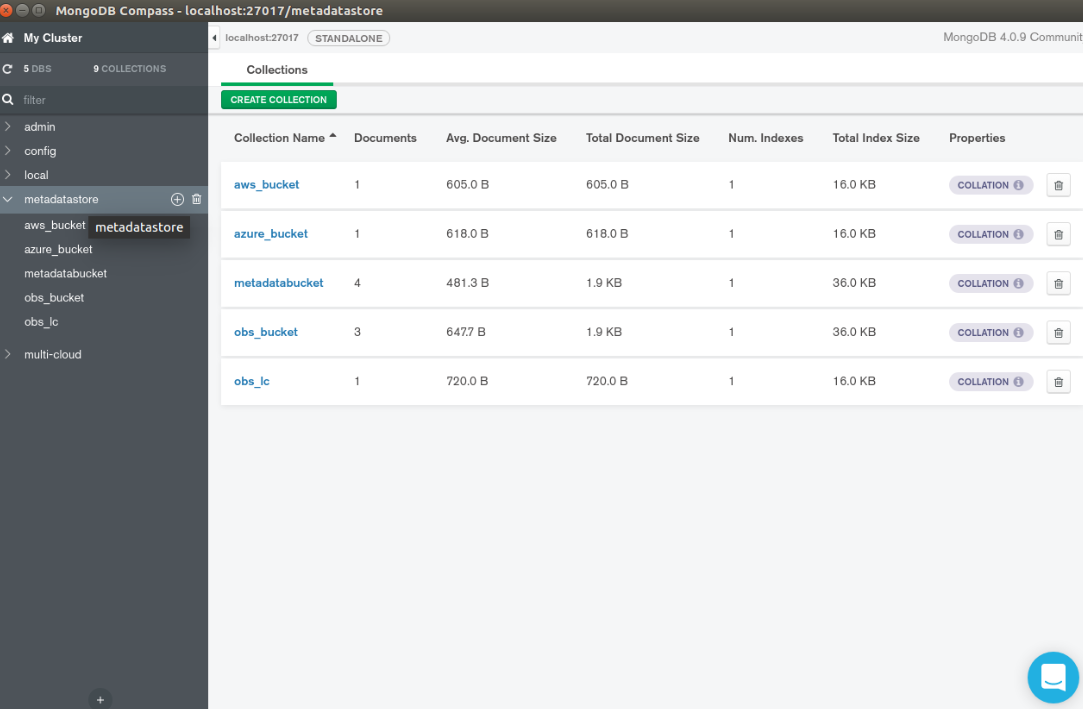Sort using Collection Name sort arrow

pos(333,136)
